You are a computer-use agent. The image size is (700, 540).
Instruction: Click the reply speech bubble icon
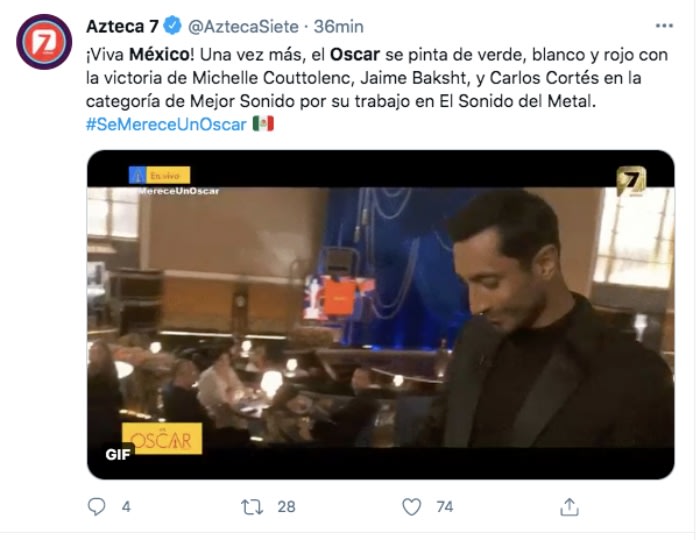[96, 507]
